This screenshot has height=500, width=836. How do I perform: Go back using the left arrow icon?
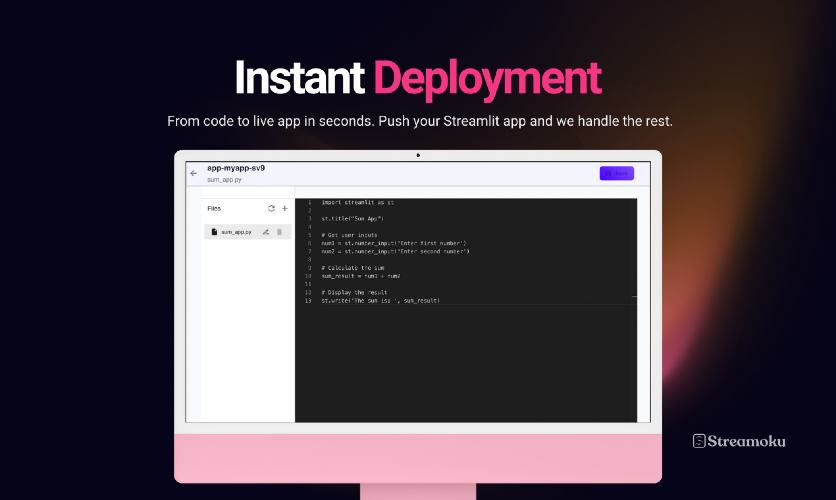194,173
